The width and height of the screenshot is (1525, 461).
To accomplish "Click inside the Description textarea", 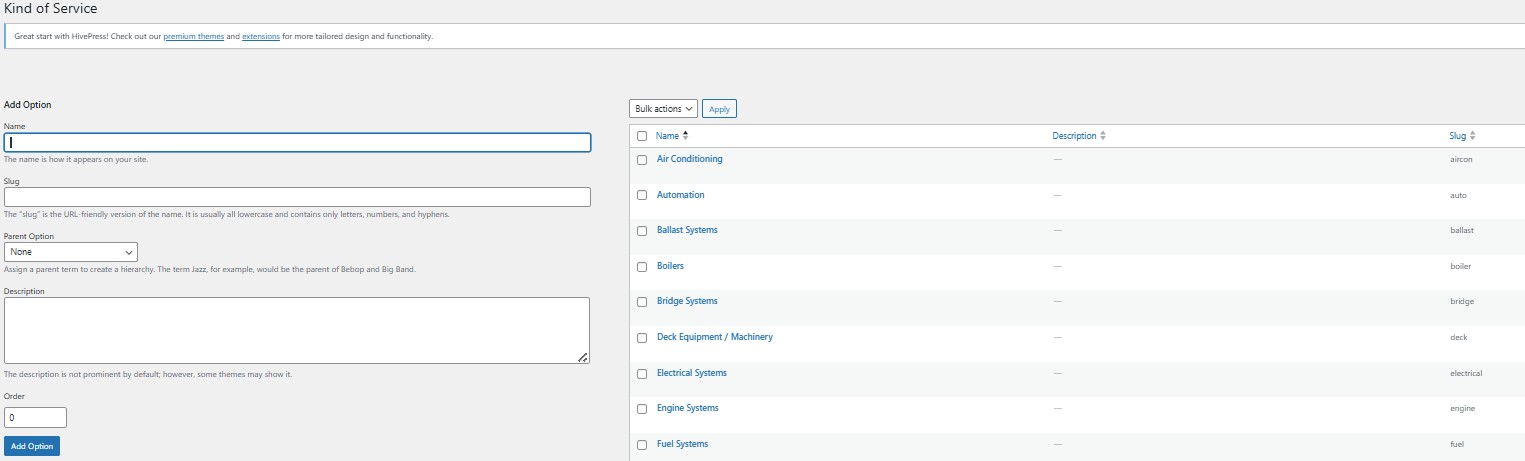I will tap(297, 330).
